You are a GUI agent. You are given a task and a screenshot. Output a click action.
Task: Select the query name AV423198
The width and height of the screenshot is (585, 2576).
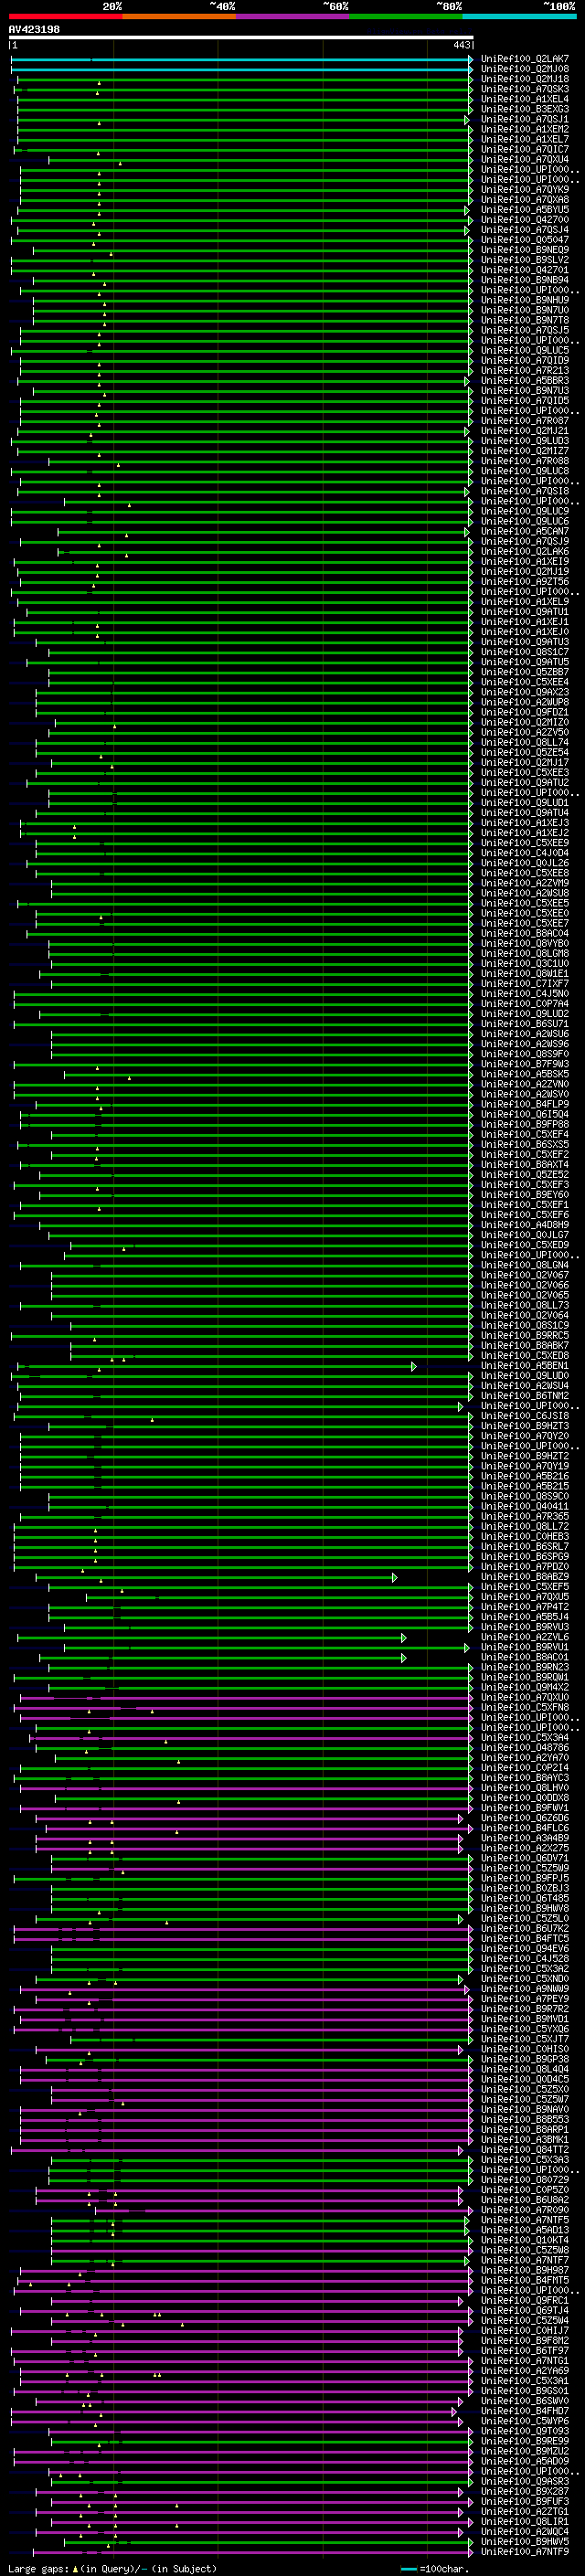coord(34,29)
